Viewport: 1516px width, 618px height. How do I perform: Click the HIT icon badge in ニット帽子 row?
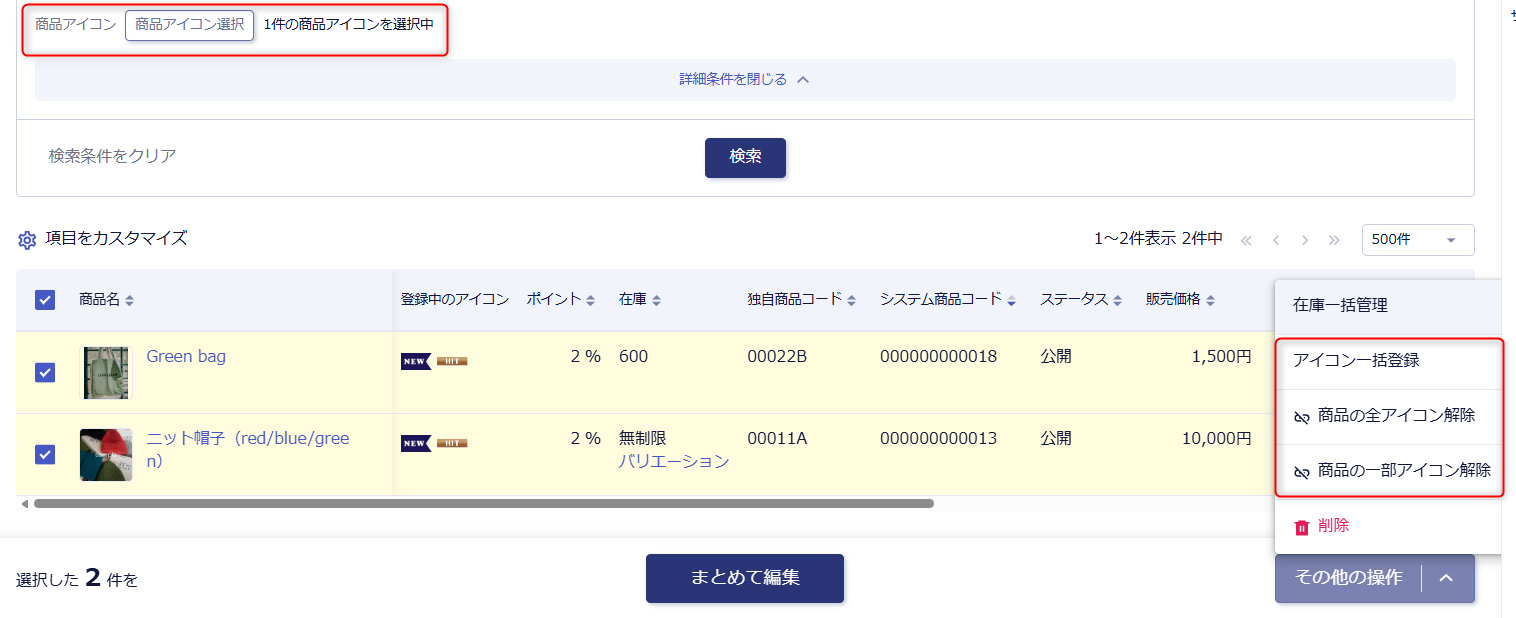coord(452,443)
